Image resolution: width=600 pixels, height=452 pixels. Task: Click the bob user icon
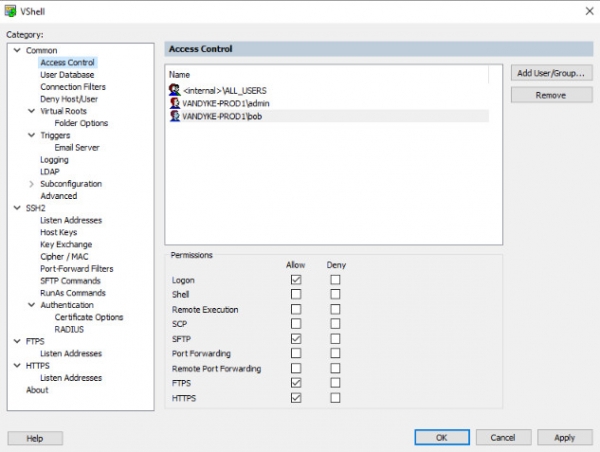175,116
